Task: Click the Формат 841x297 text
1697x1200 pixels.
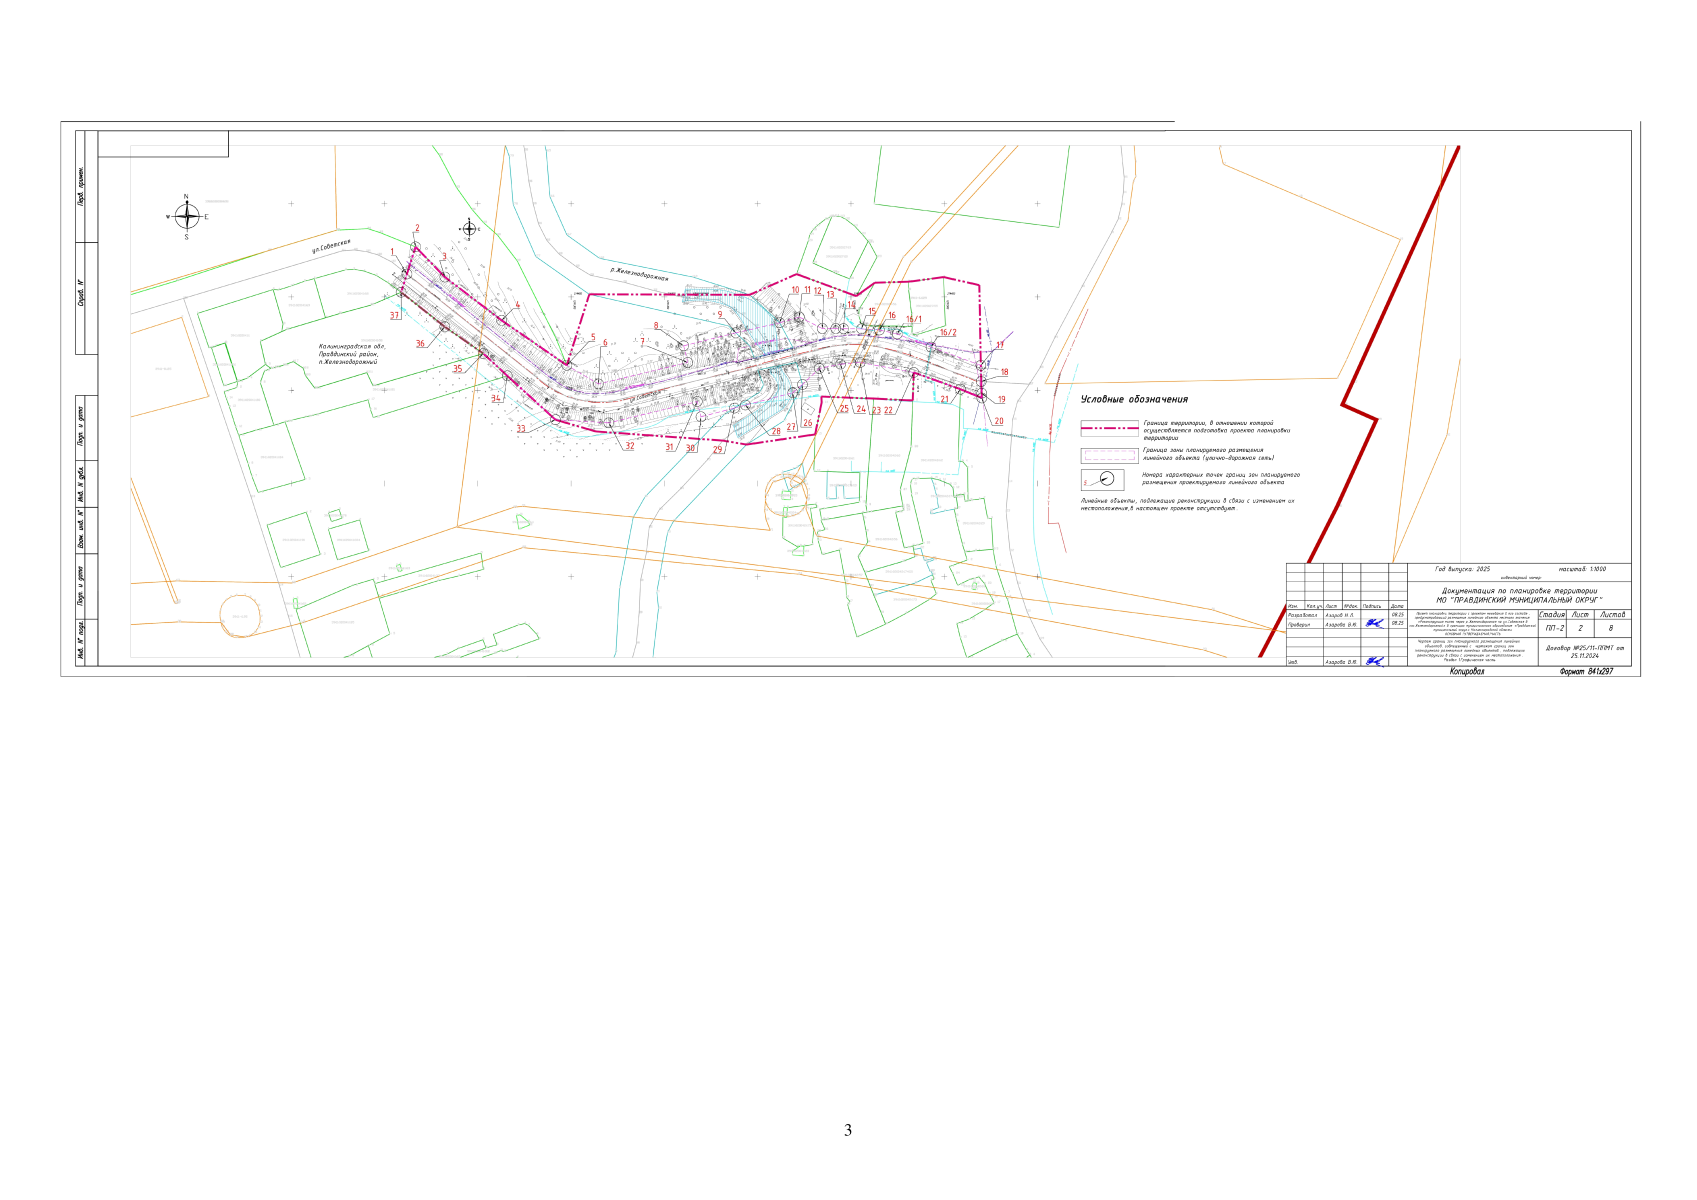Action: pyautogui.click(x=1585, y=672)
